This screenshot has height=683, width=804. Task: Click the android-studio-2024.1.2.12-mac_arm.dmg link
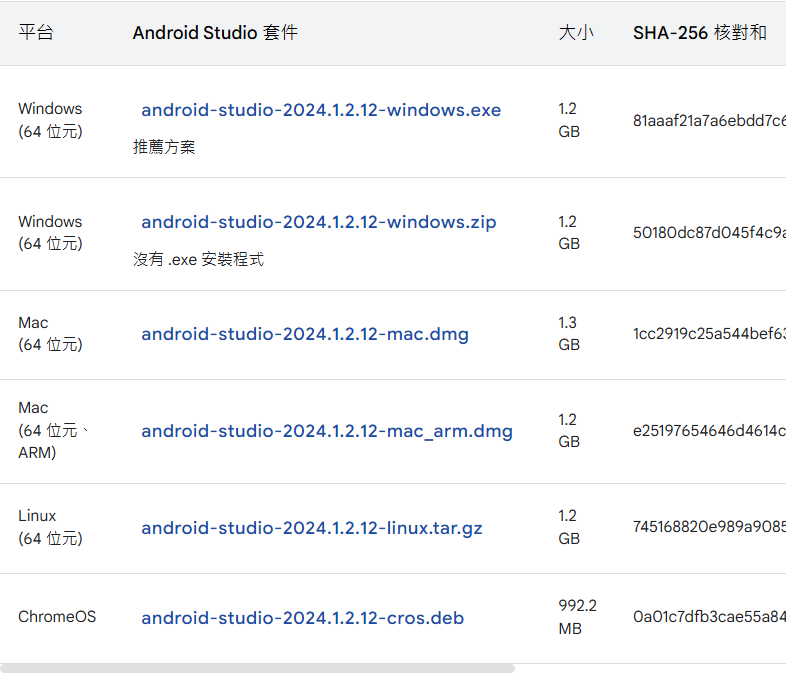327,431
